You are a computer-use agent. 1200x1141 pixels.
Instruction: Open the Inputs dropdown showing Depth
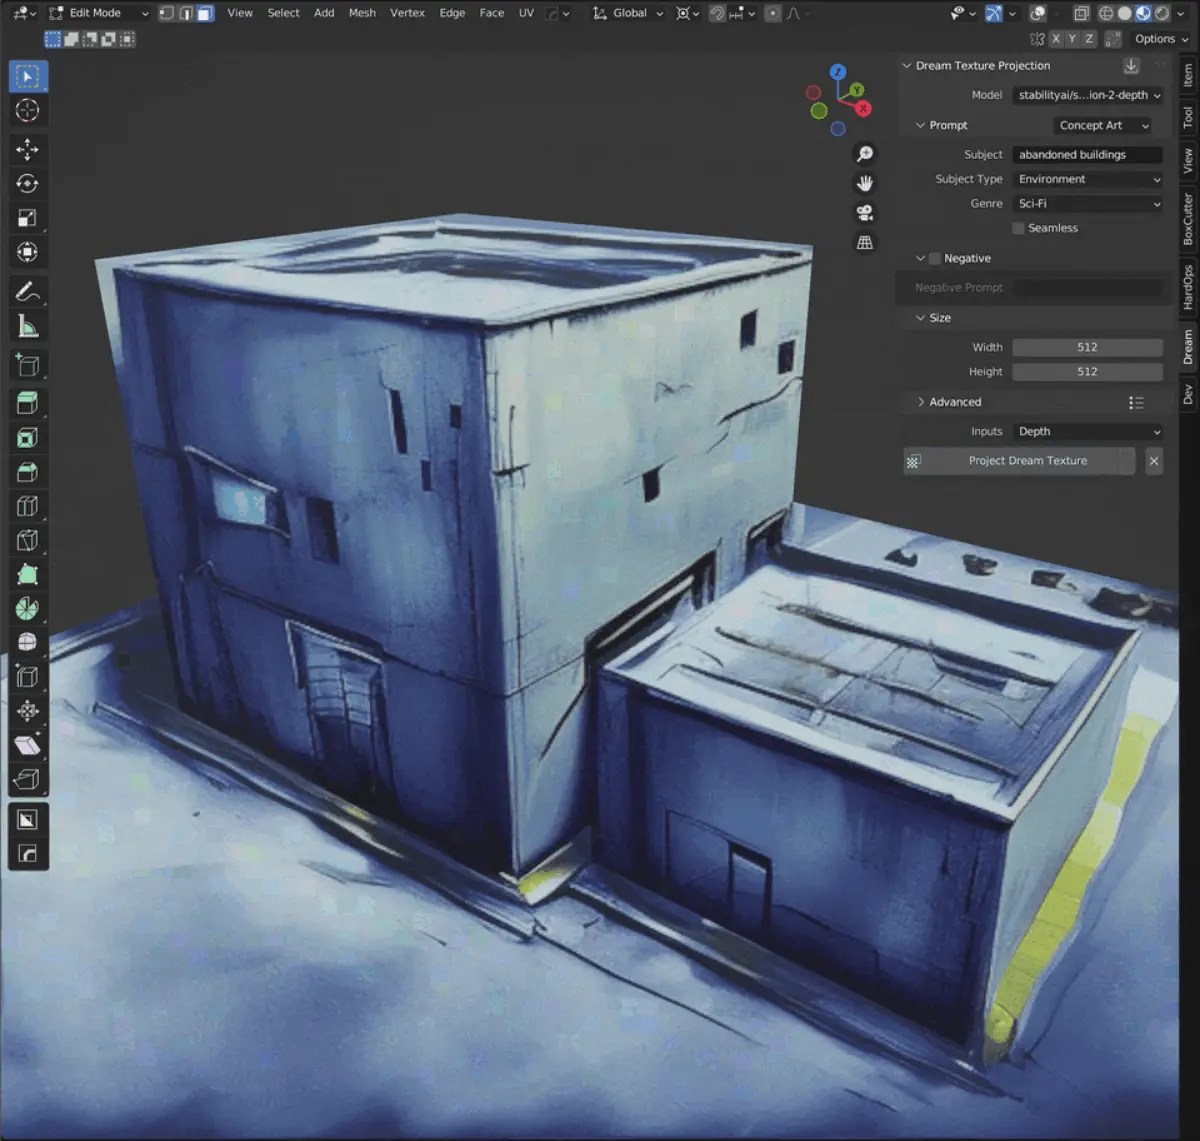[x=1087, y=431]
